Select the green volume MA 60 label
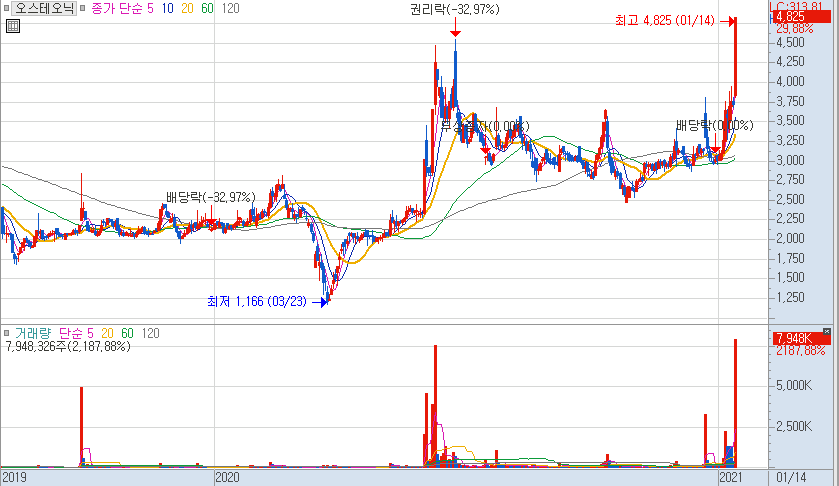This screenshot has height=486, width=839. pos(127,333)
